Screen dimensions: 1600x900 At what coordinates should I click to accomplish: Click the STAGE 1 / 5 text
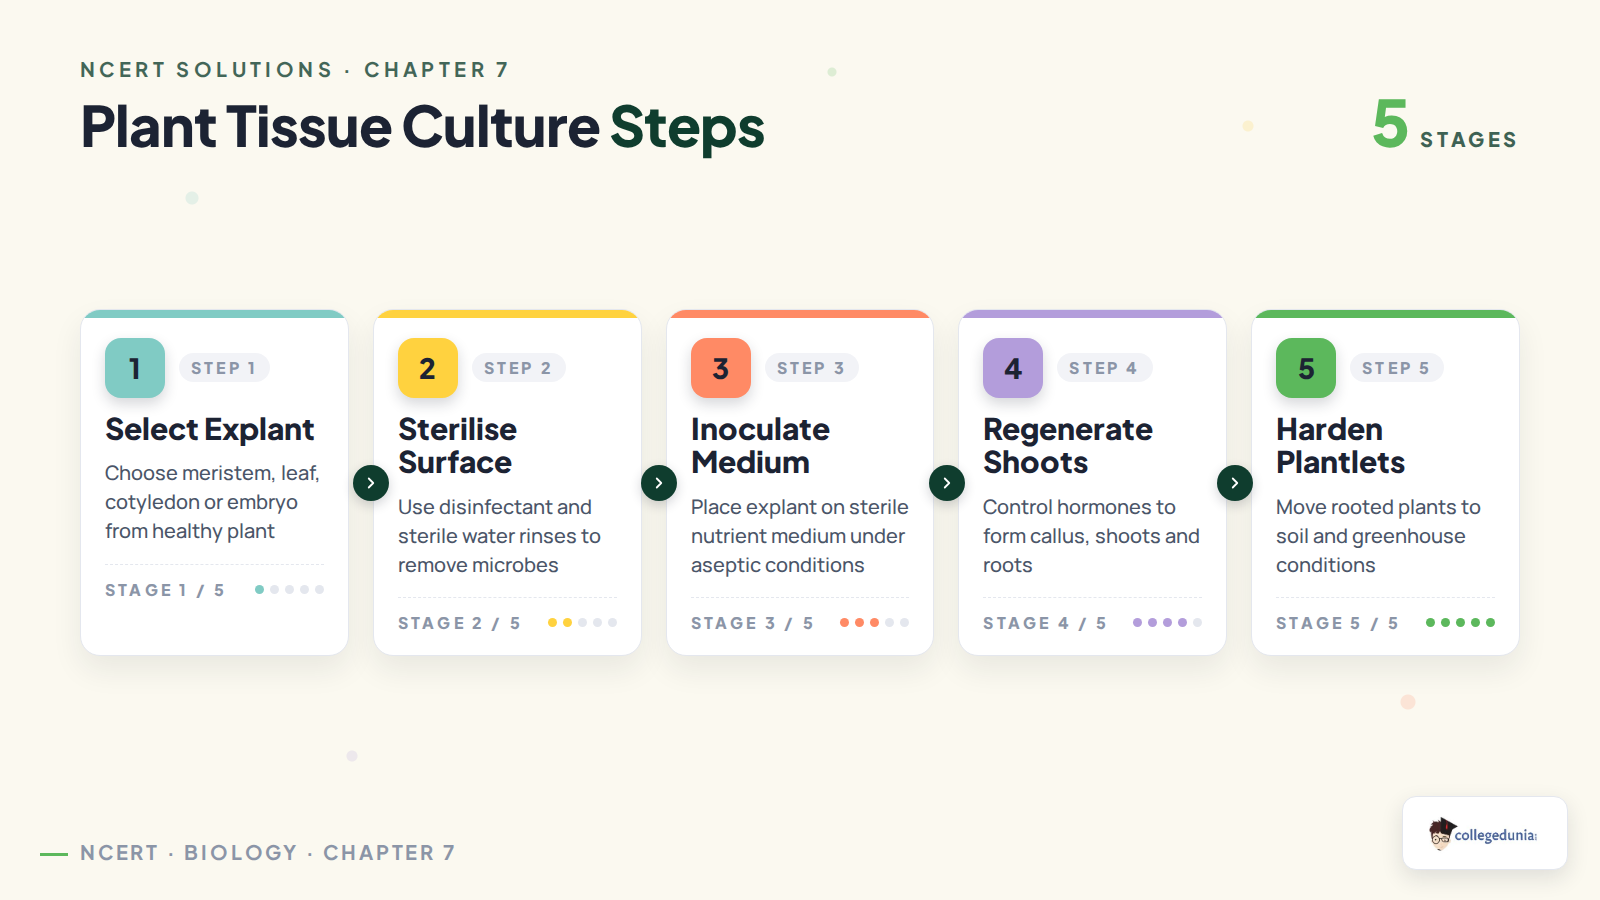[x=165, y=590]
